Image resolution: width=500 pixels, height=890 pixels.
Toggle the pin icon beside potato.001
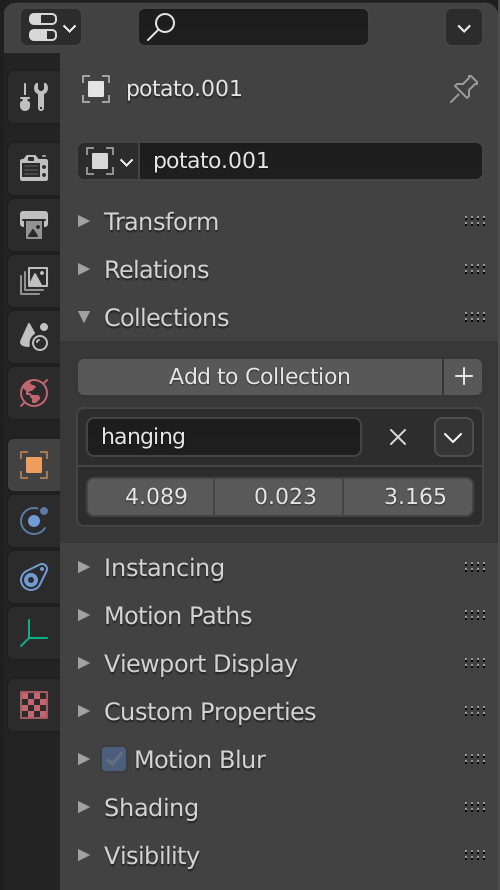point(464,89)
